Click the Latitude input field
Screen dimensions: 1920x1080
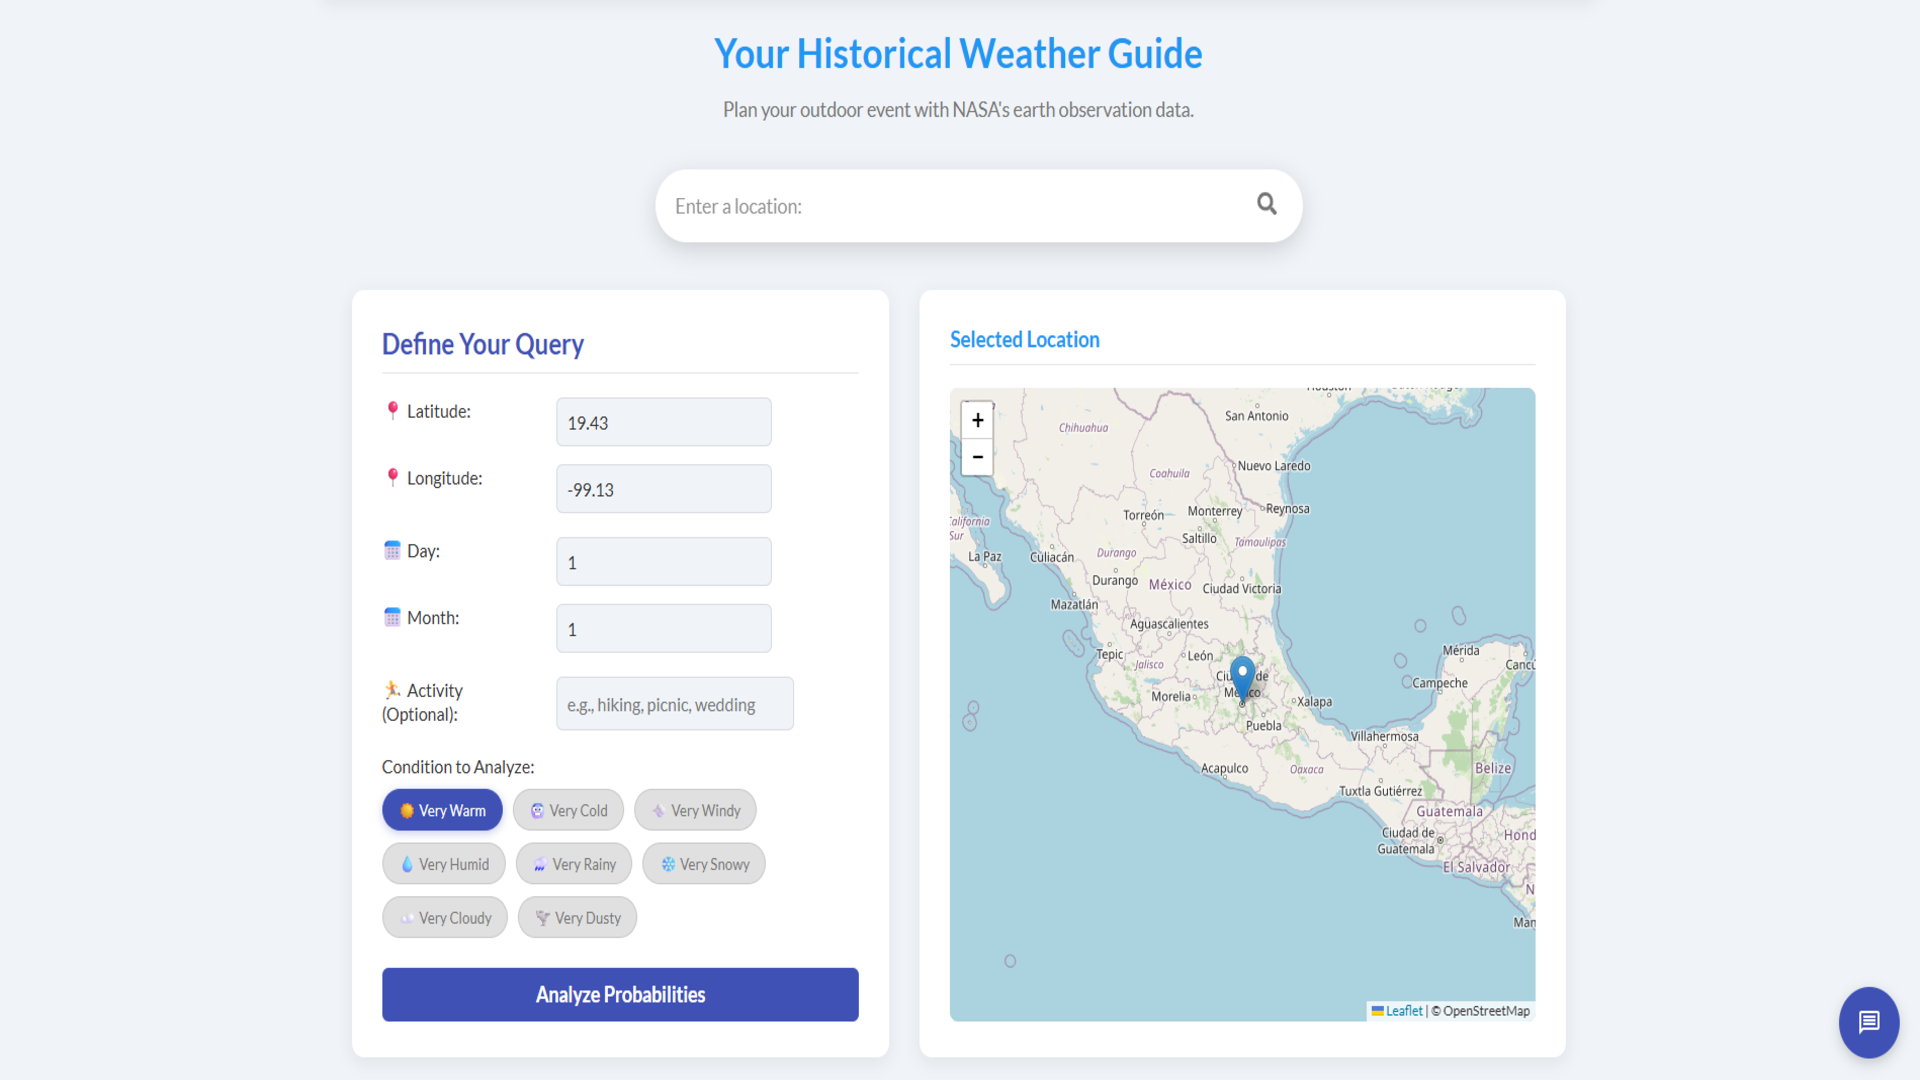point(663,422)
